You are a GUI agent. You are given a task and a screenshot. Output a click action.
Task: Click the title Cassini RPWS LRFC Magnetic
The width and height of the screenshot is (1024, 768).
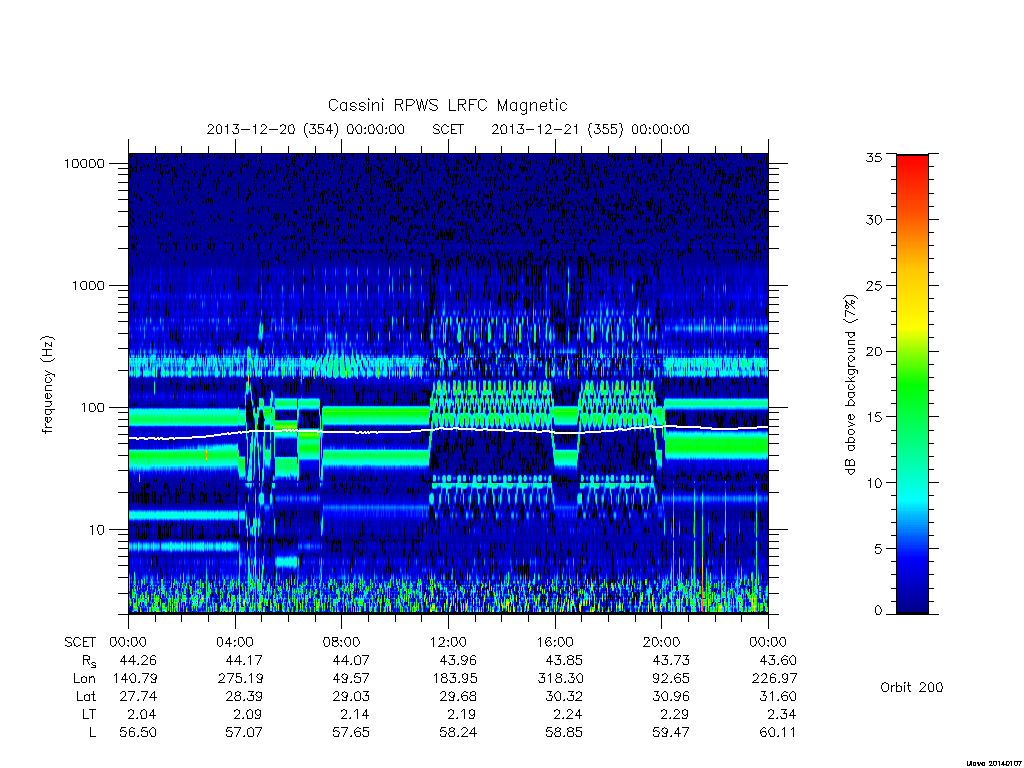(x=447, y=106)
